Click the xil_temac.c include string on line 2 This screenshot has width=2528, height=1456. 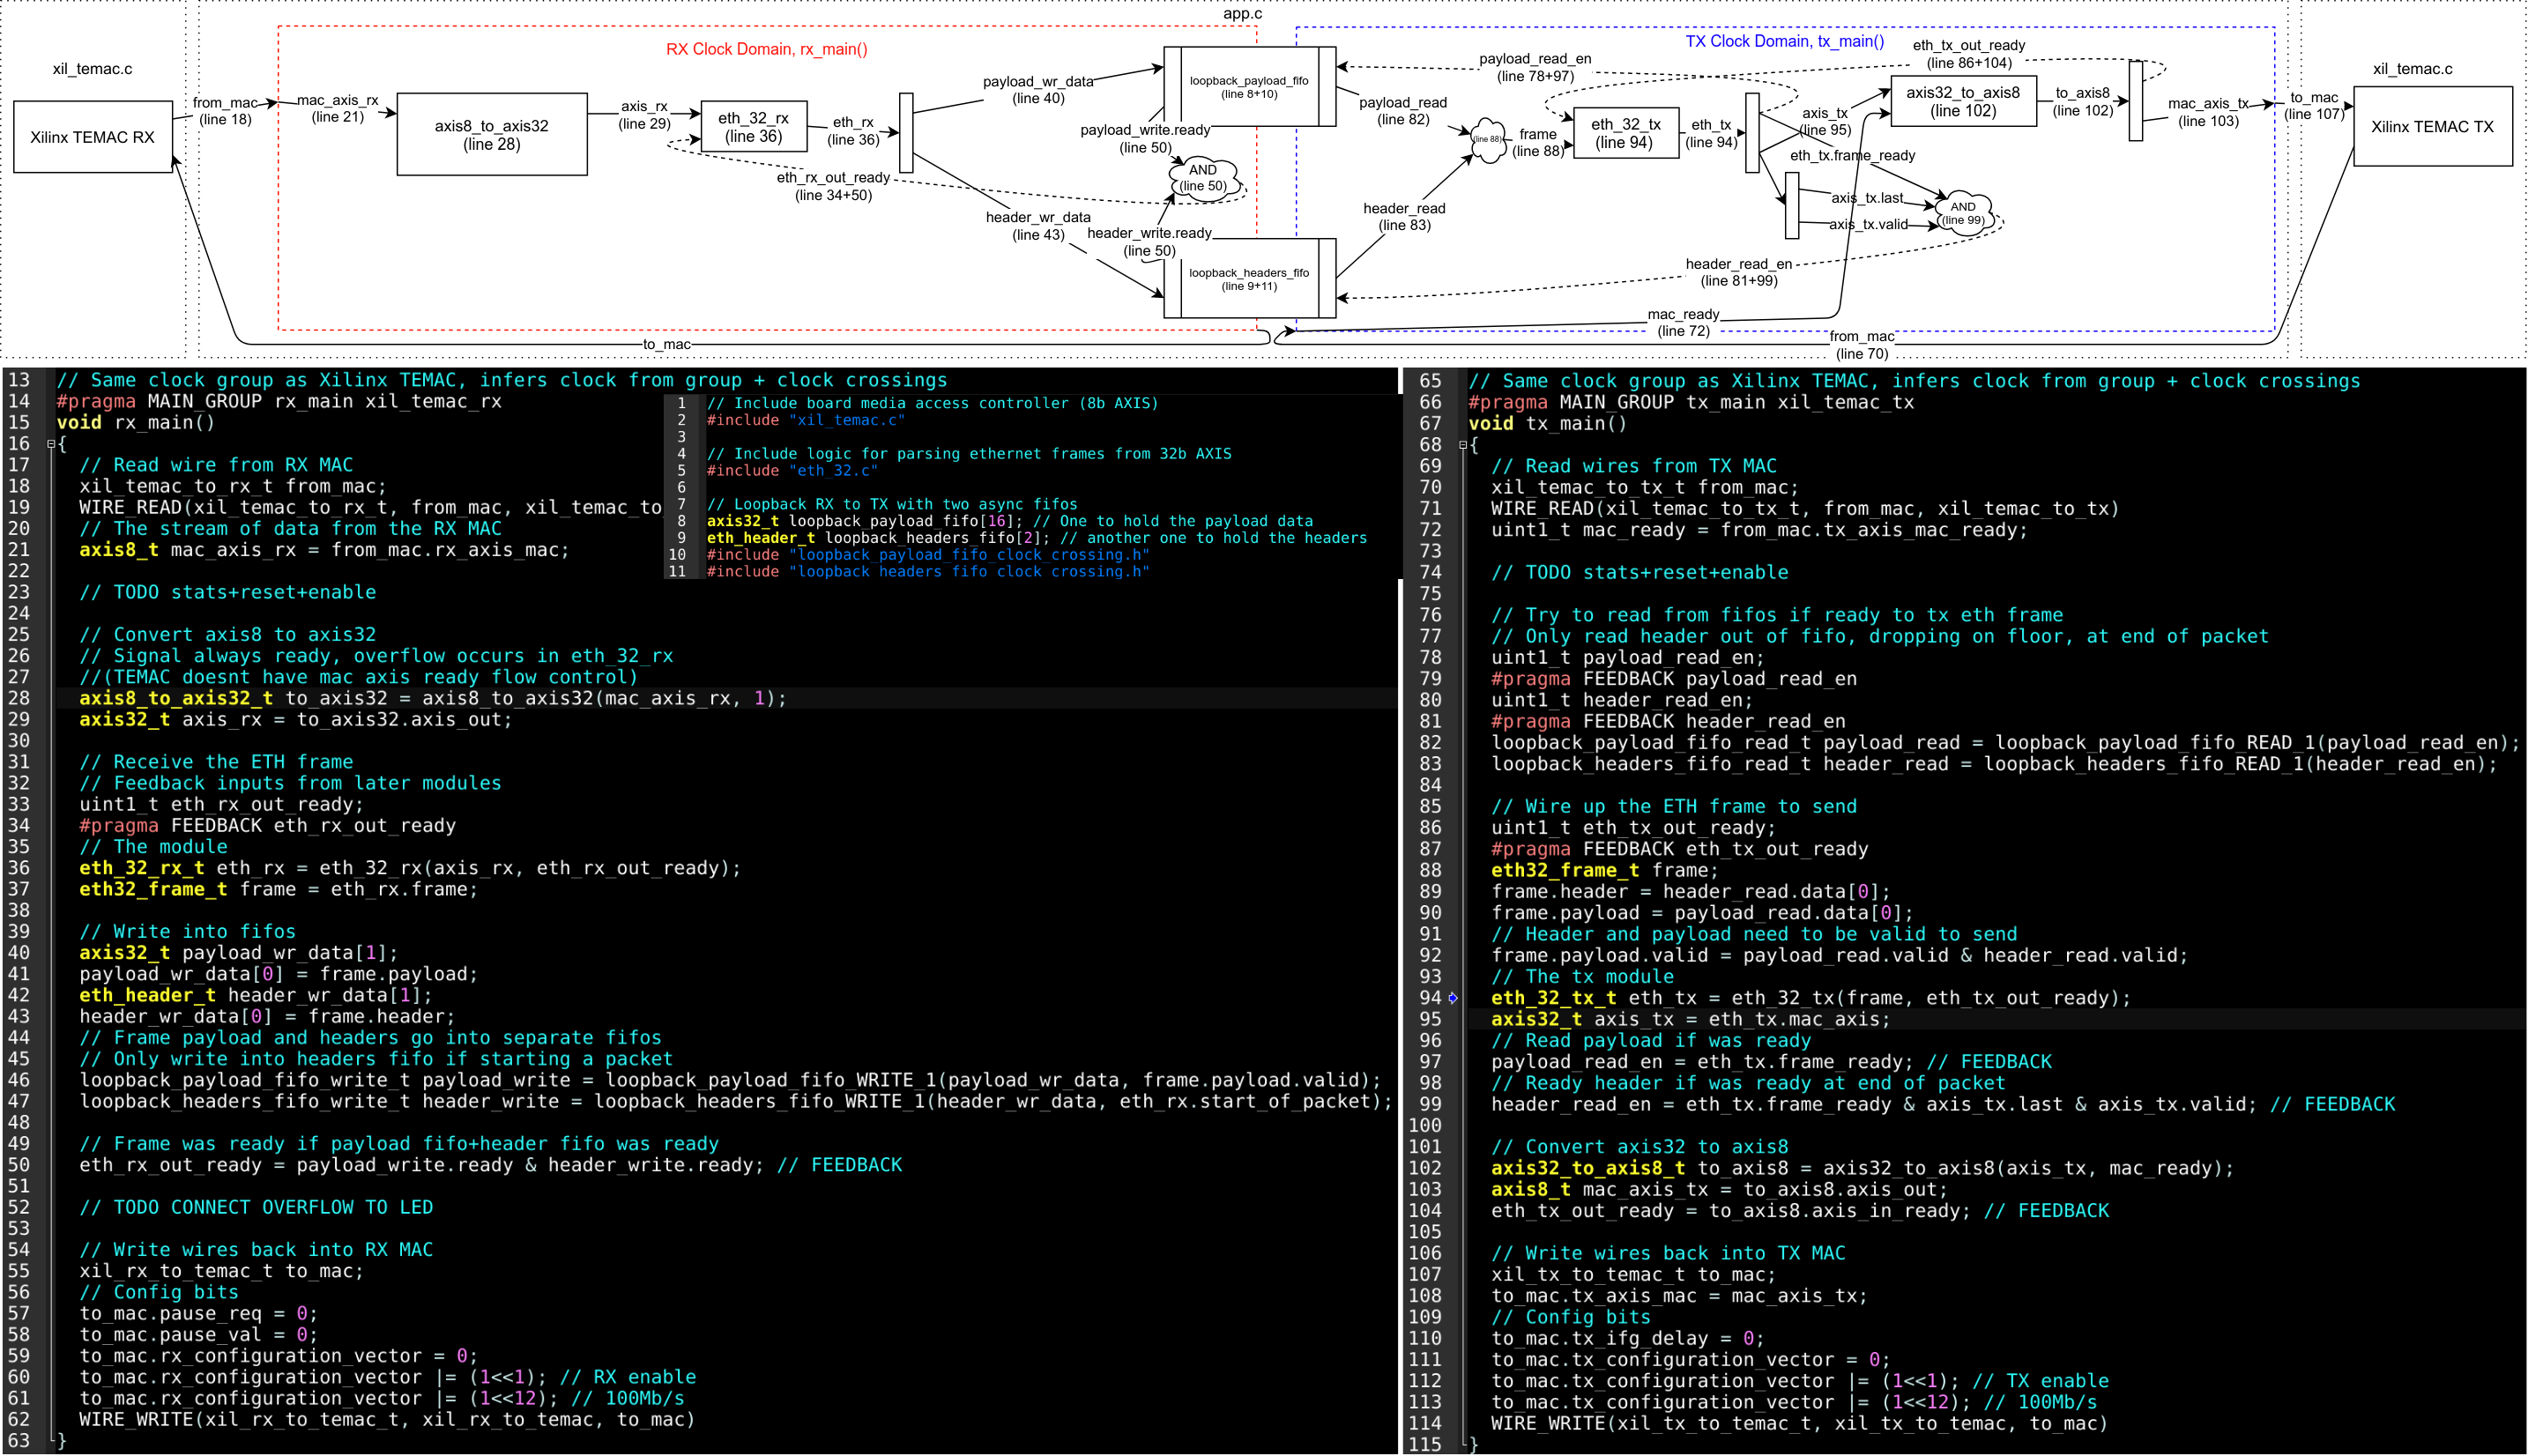[x=846, y=420]
